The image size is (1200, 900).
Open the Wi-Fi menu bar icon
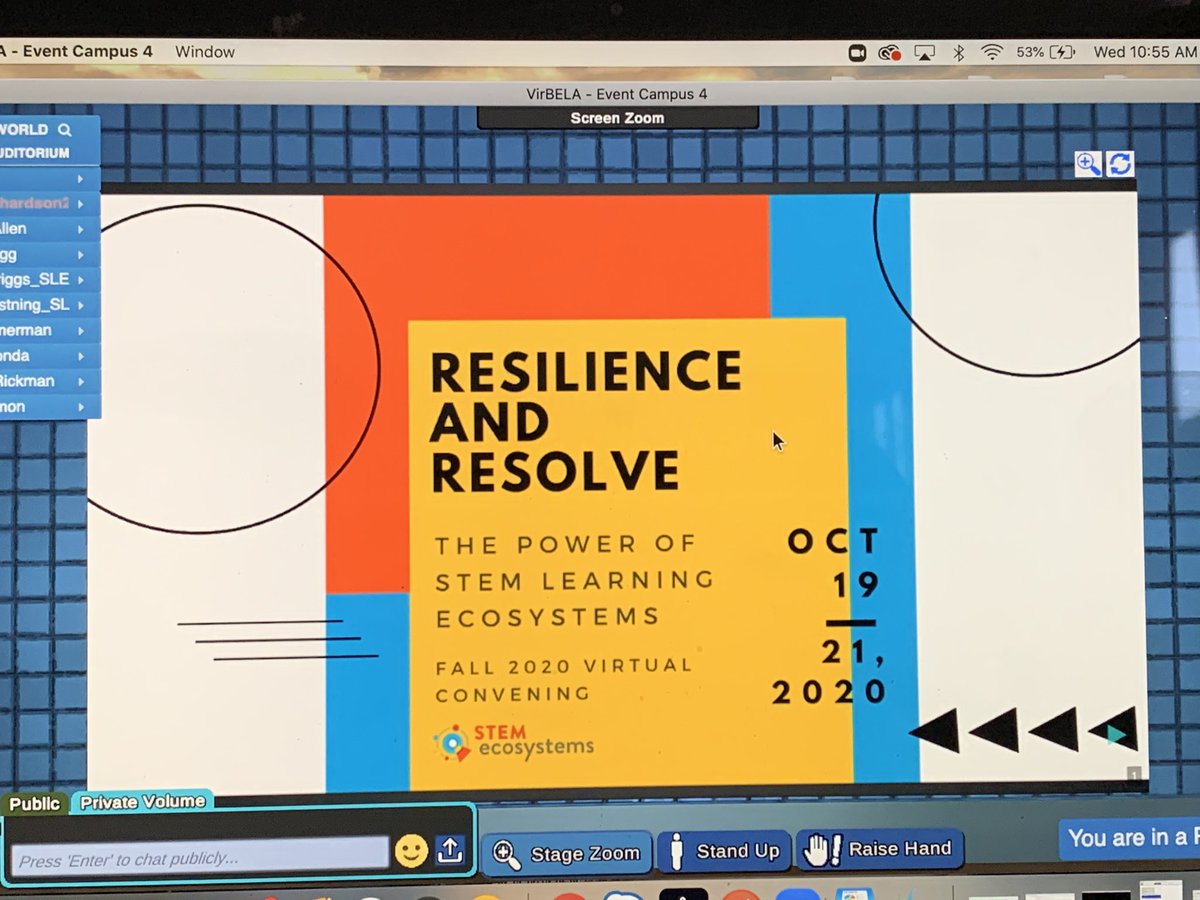pos(992,53)
